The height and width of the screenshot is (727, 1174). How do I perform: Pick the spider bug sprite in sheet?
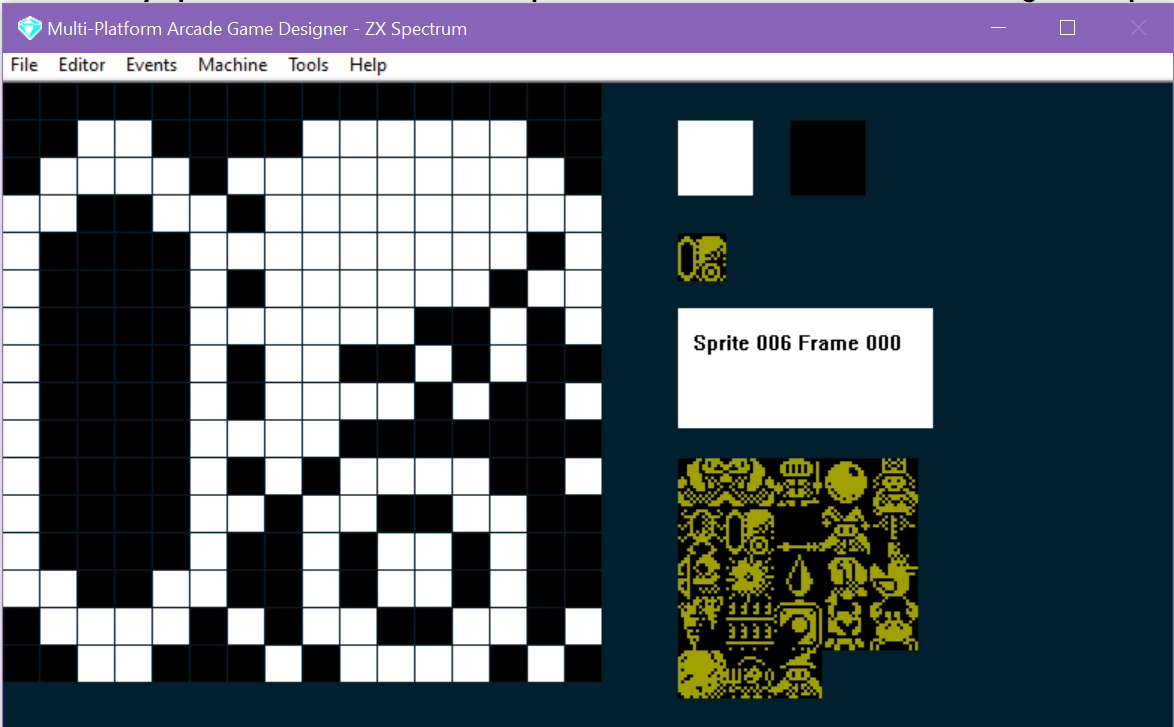click(702, 530)
